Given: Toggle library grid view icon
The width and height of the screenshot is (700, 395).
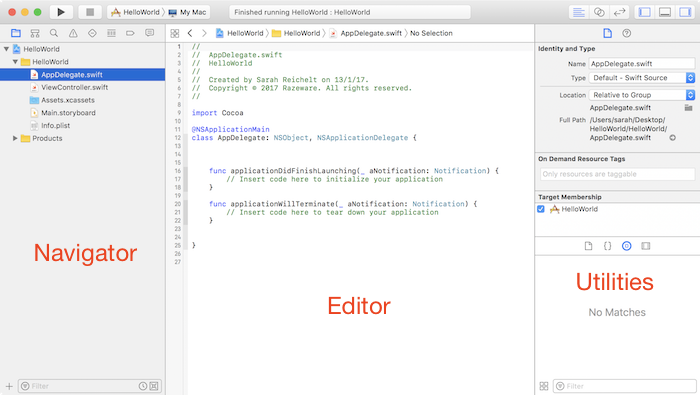Looking at the screenshot, I should tap(544, 386).
